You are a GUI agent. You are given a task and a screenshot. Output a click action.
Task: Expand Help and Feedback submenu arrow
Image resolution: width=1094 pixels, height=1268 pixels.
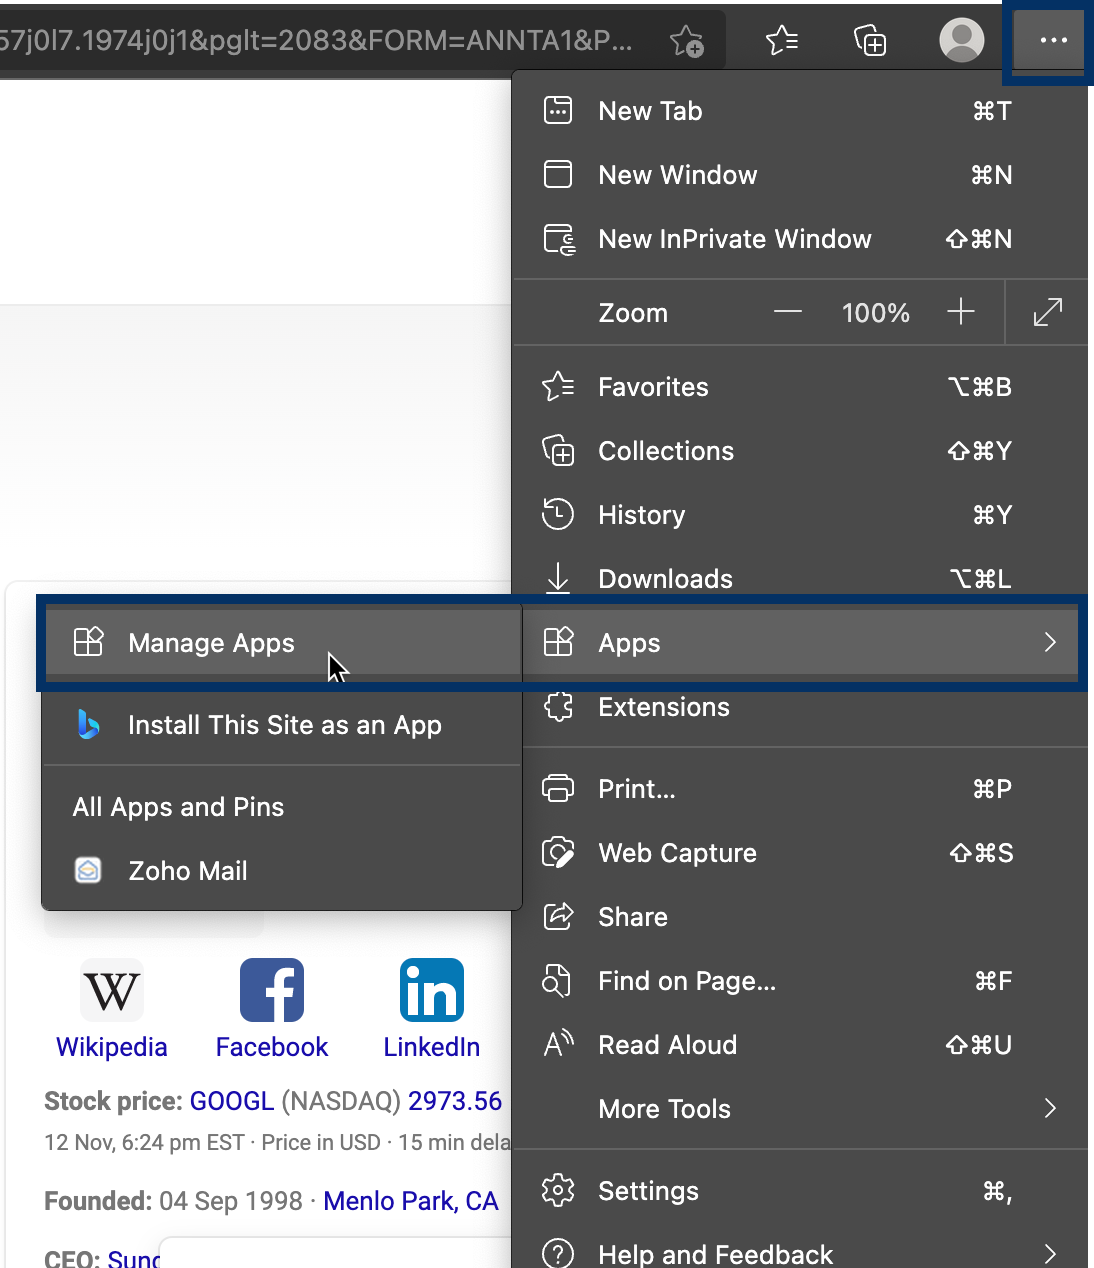[x=1050, y=1254]
